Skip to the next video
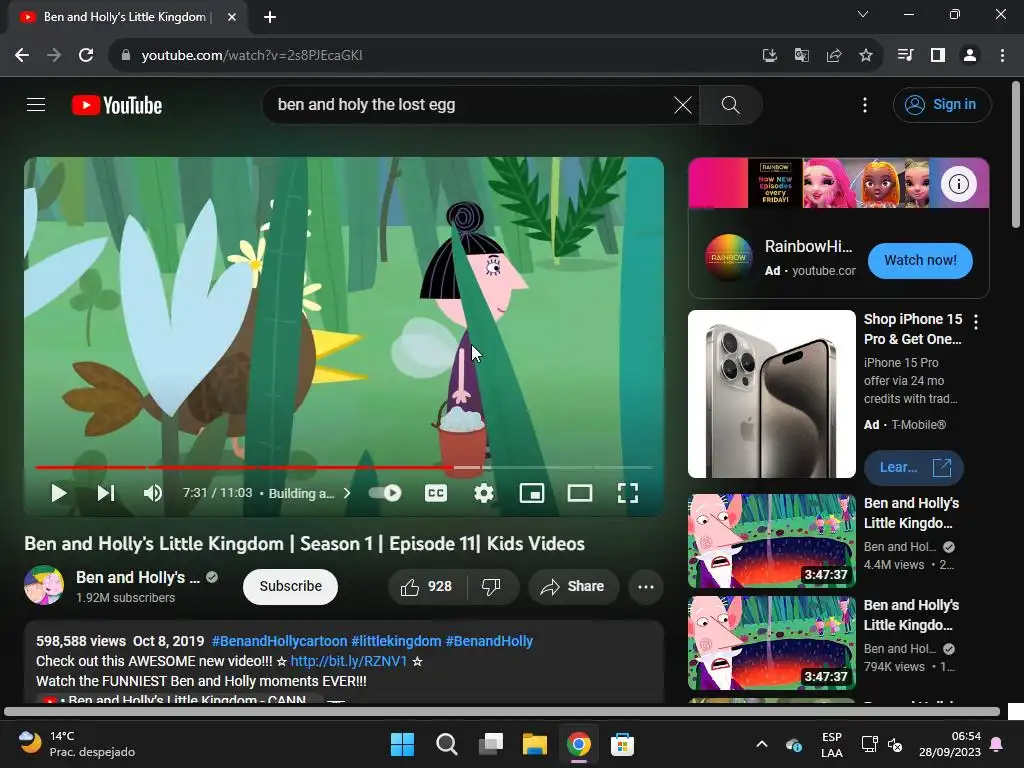This screenshot has width=1024, height=768. tap(106, 493)
